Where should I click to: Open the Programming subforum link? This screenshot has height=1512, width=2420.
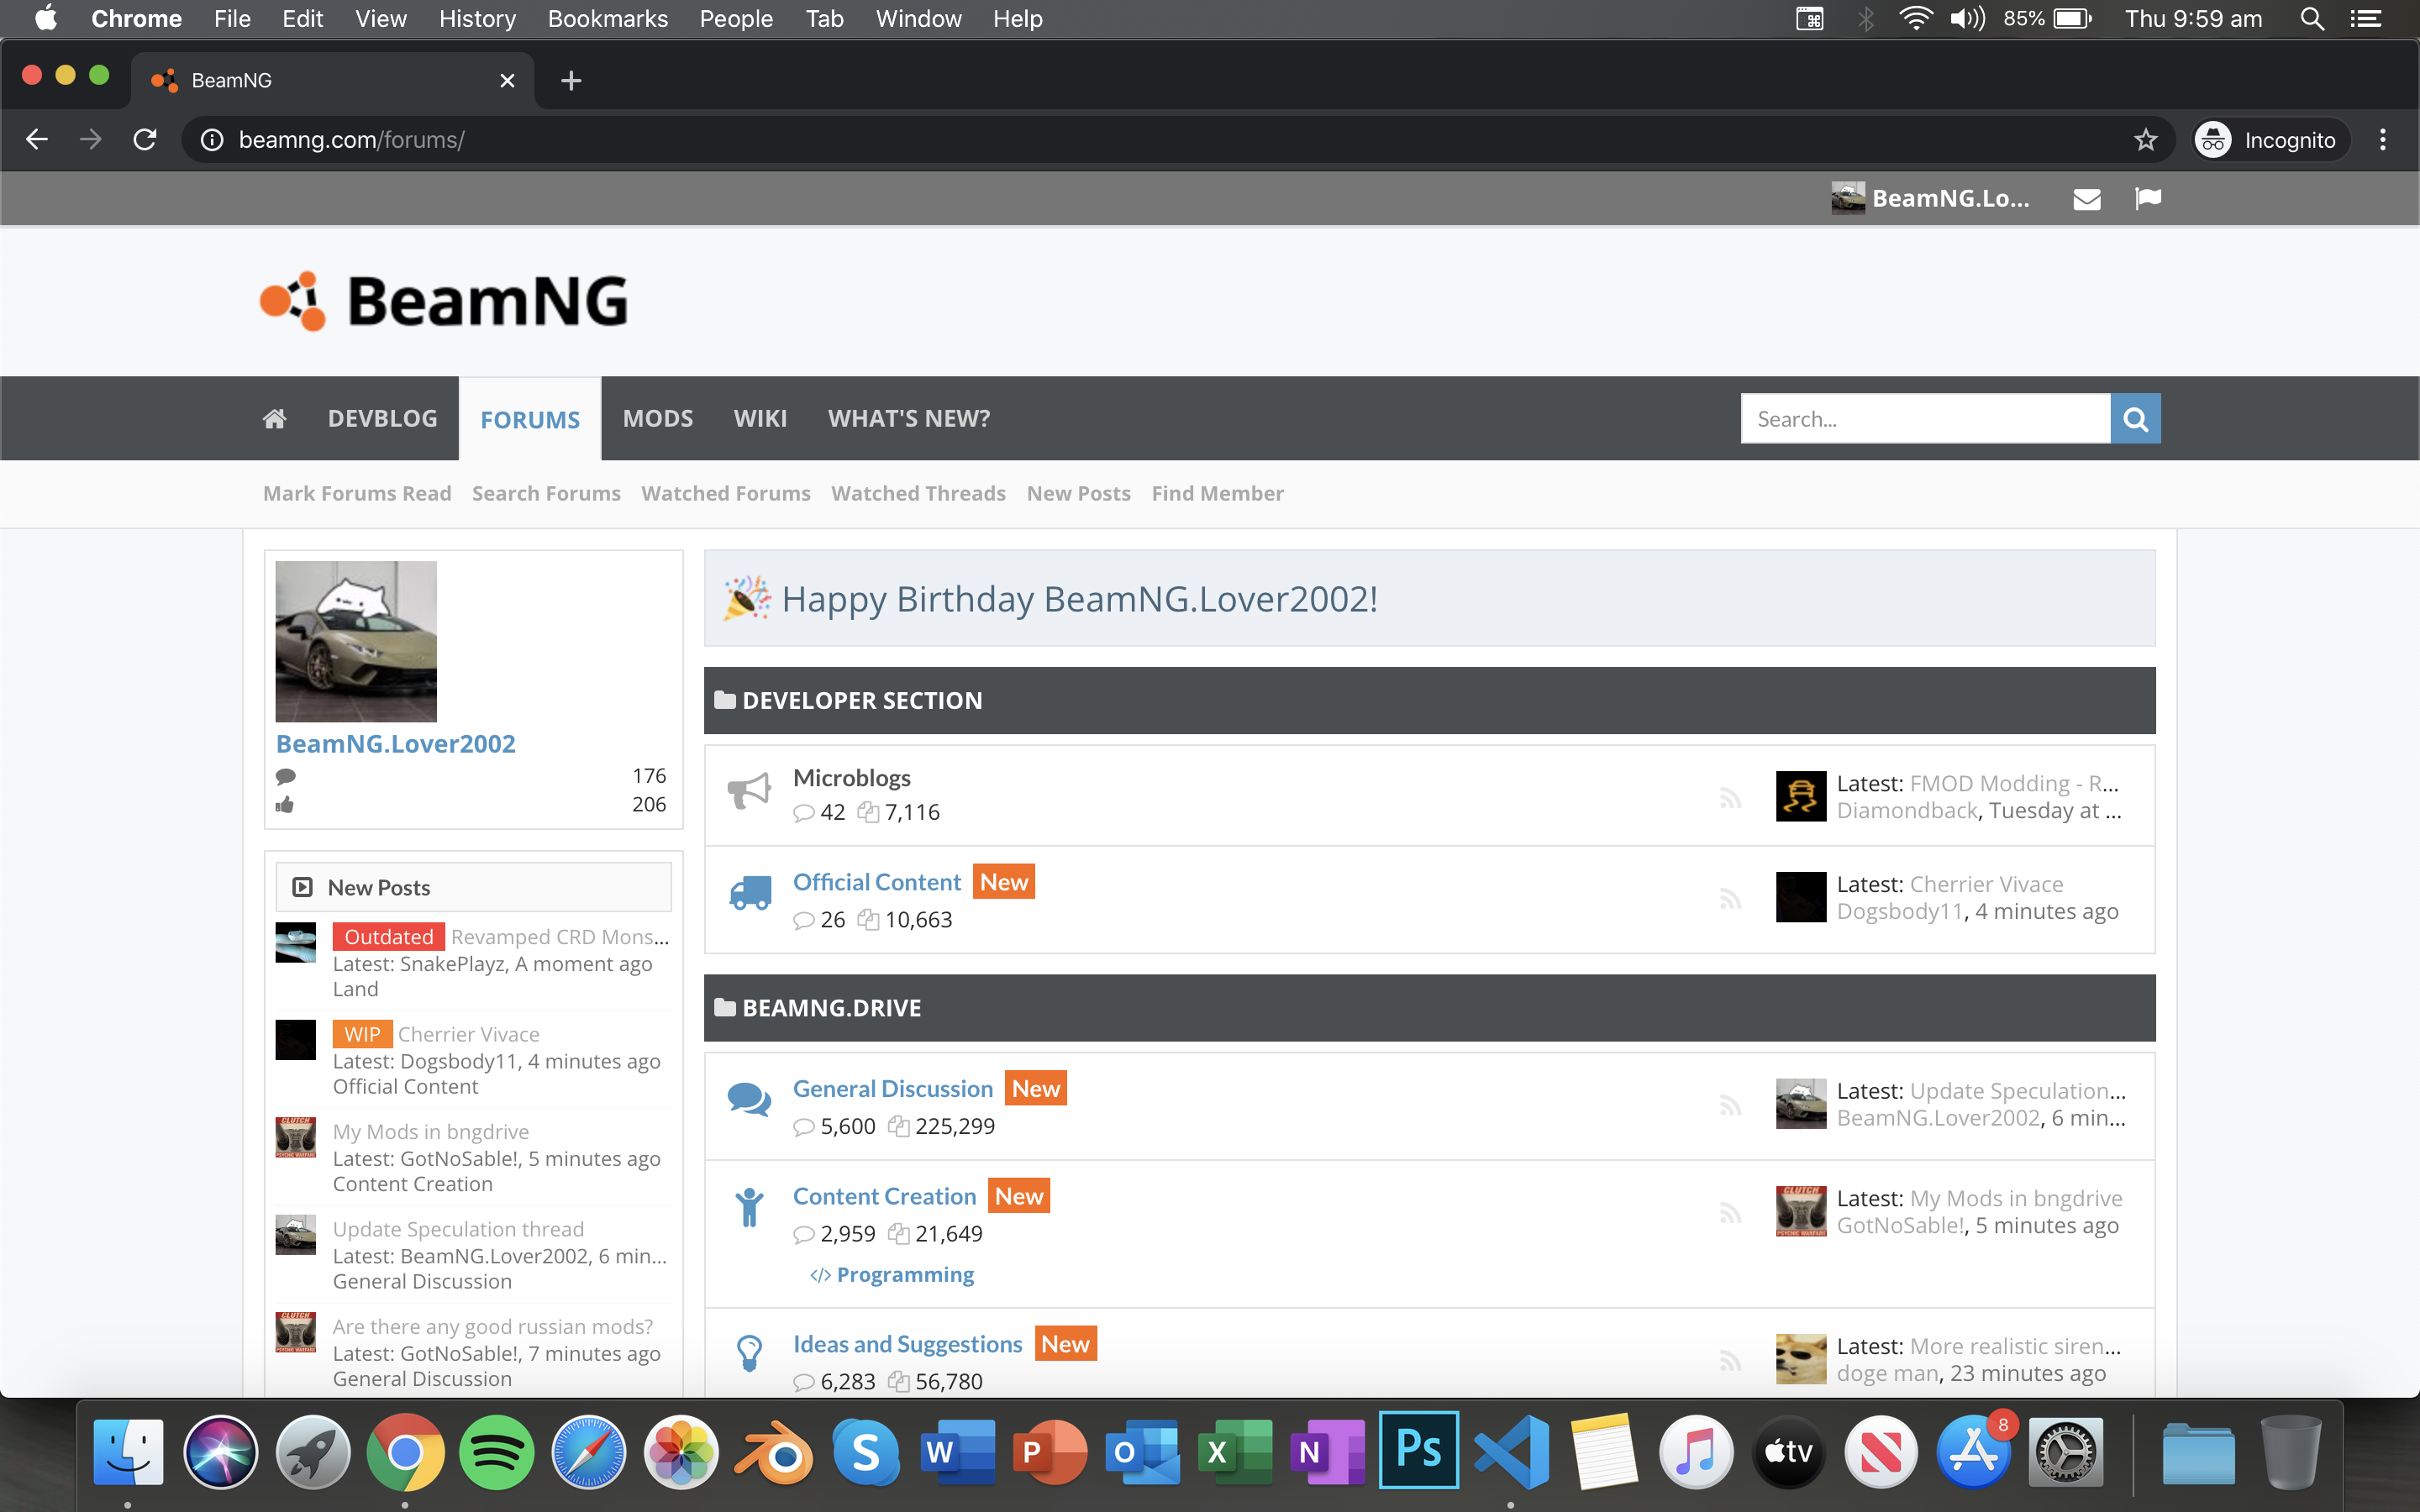[x=904, y=1274]
